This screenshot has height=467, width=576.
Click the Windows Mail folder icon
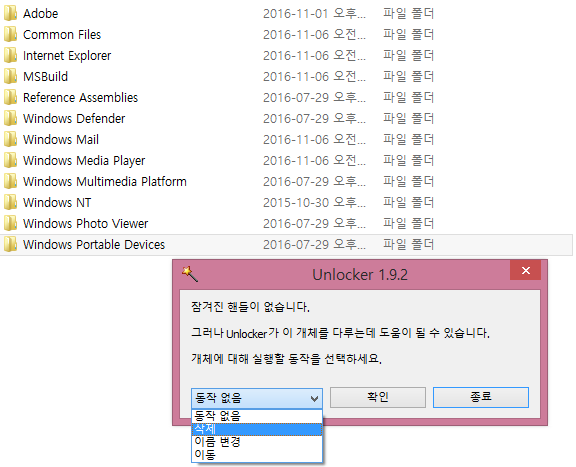click(x=10, y=140)
